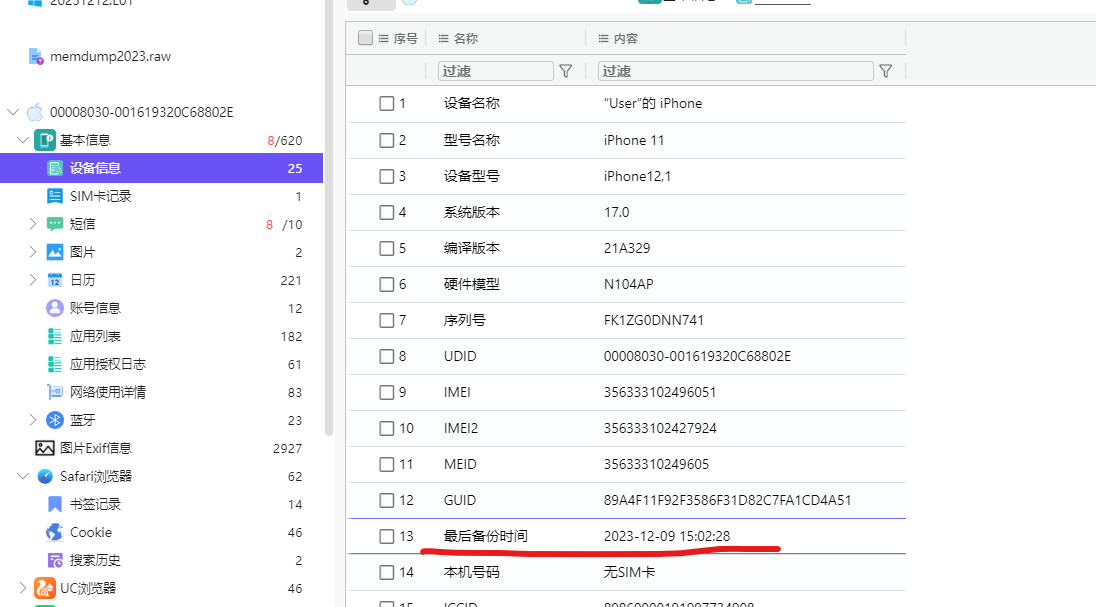
Task: Check row 9 IMEI checkbox
Action: [387, 392]
